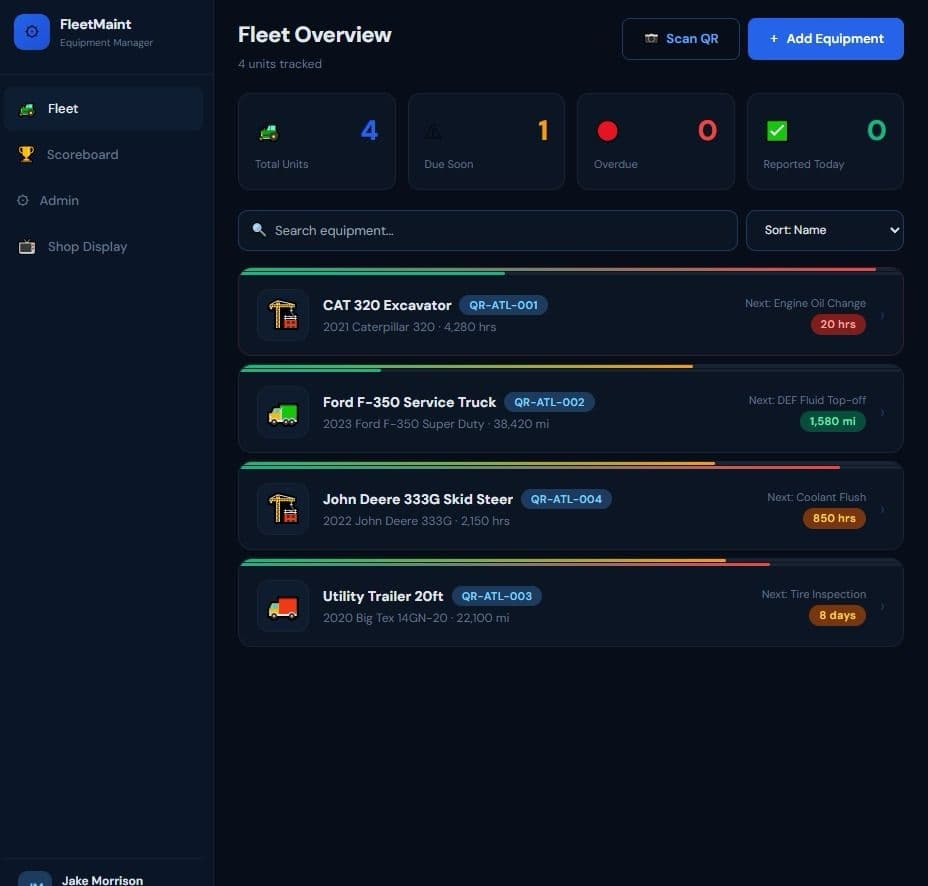The height and width of the screenshot is (886, 928).
Task: Expand the John Deere 333G Skid Steer details
Action: point(882,508)
